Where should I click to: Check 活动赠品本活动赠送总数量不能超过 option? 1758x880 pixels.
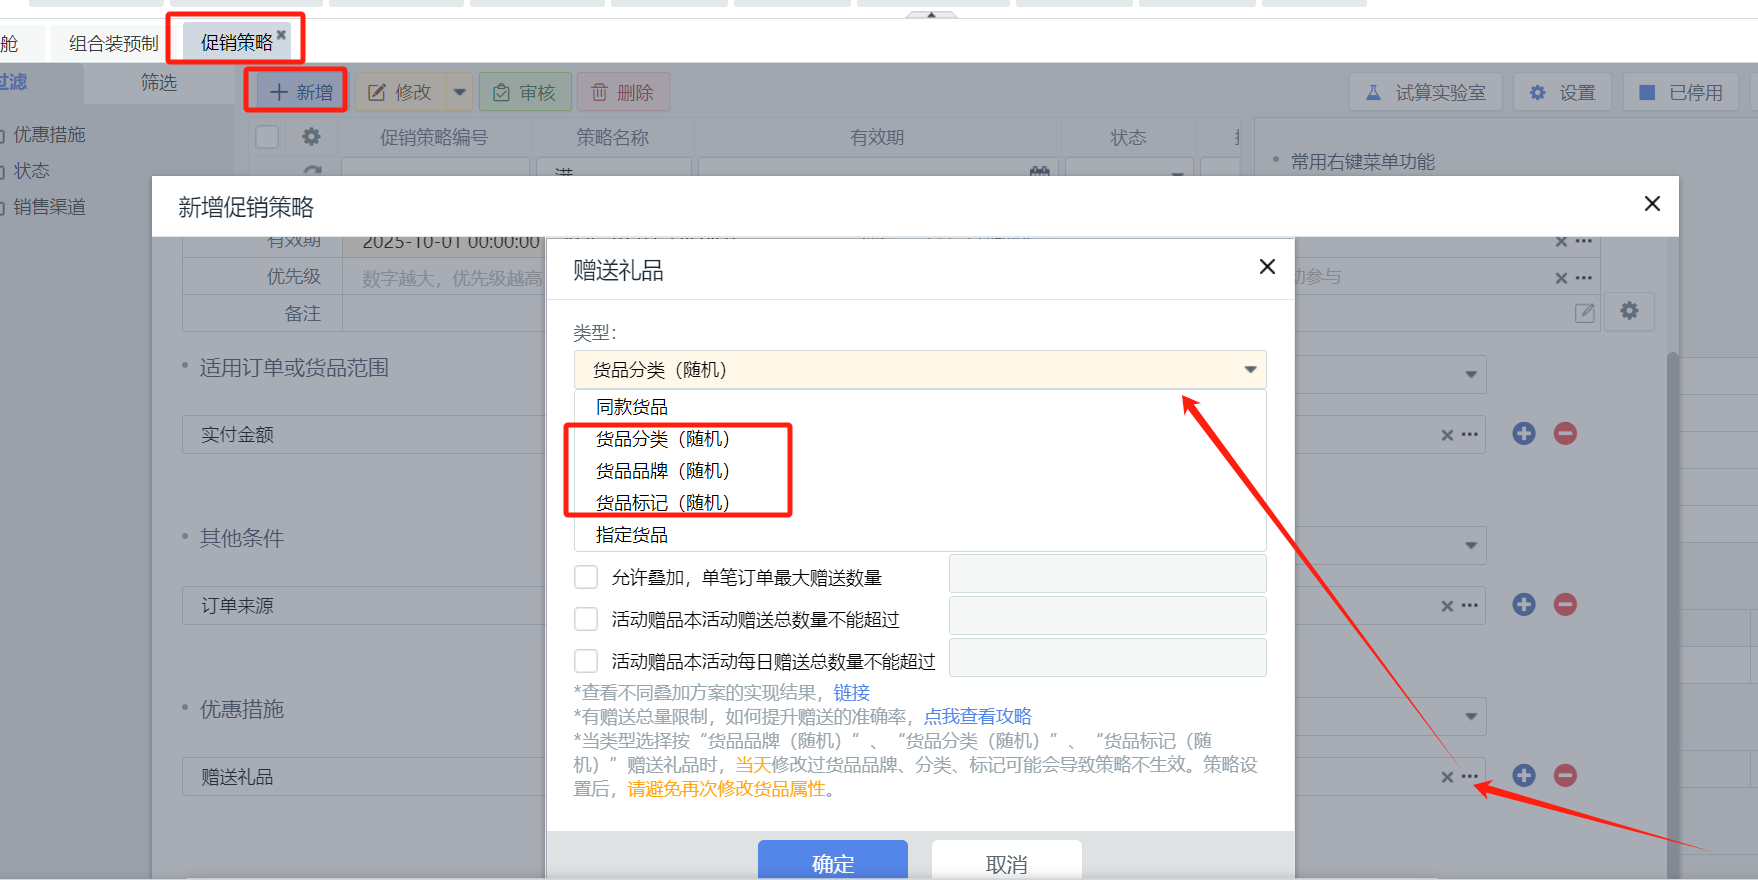[x=586, y=619]
